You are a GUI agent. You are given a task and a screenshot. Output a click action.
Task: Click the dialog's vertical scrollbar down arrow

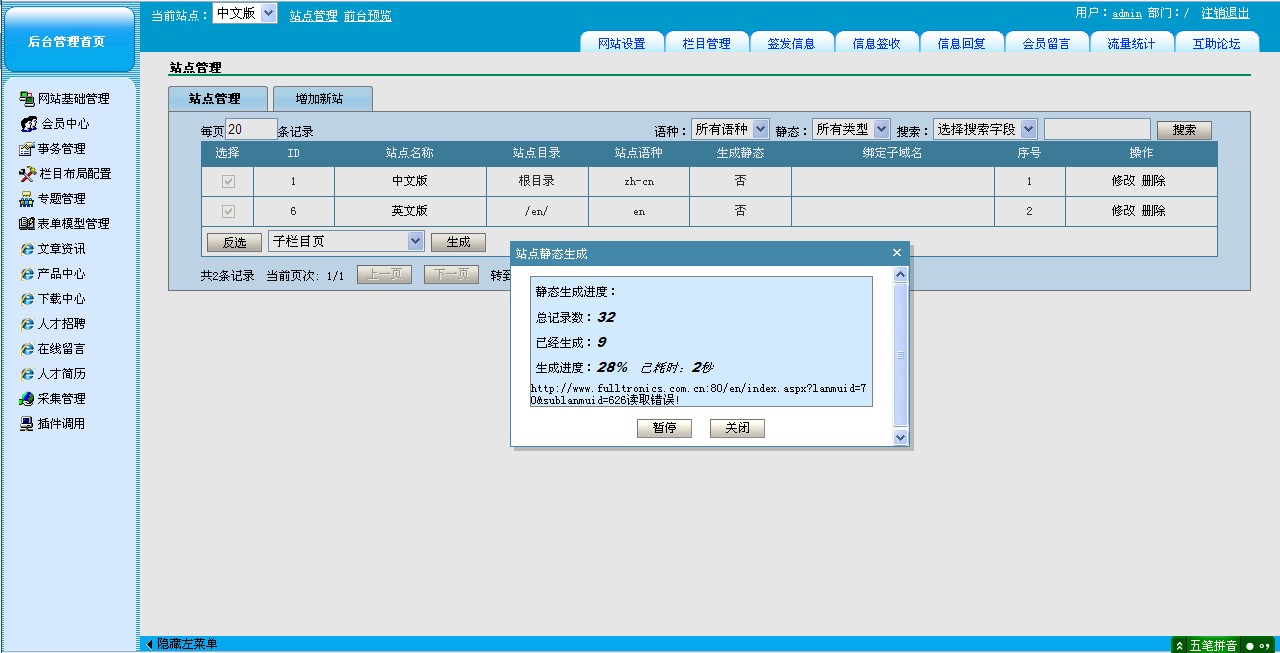tap(900, 437)
